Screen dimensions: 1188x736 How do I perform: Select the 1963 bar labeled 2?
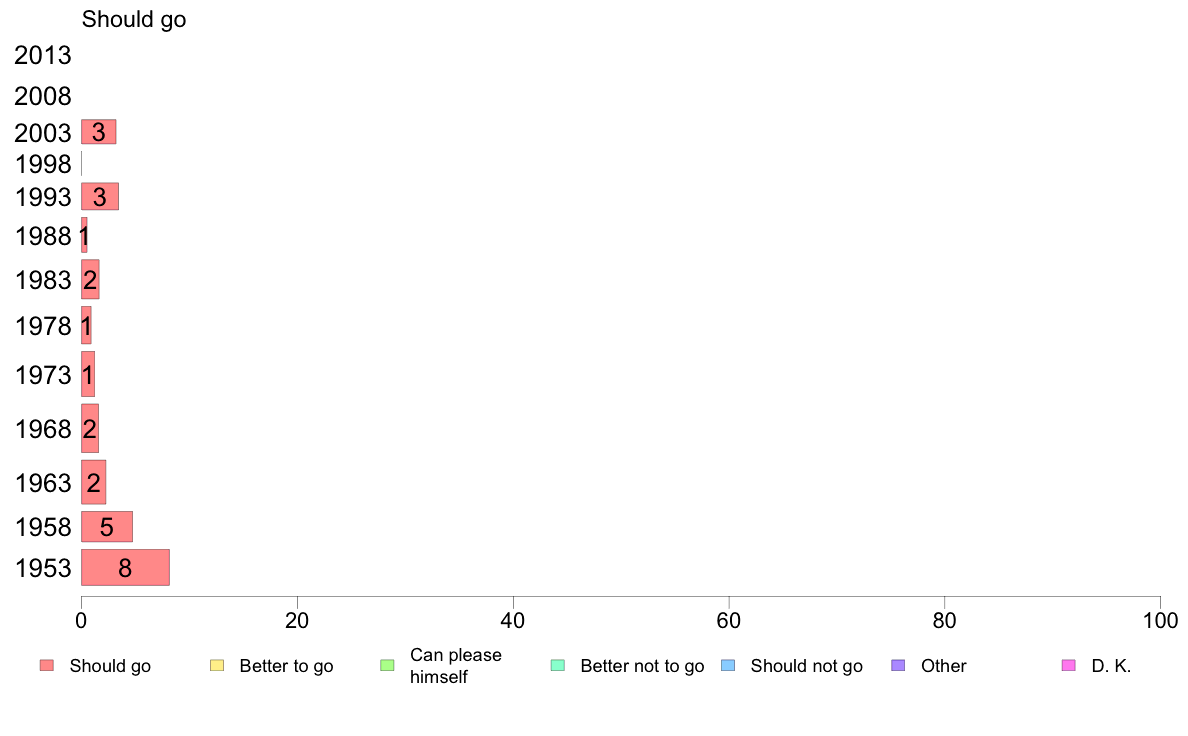(x=93, y=482)
